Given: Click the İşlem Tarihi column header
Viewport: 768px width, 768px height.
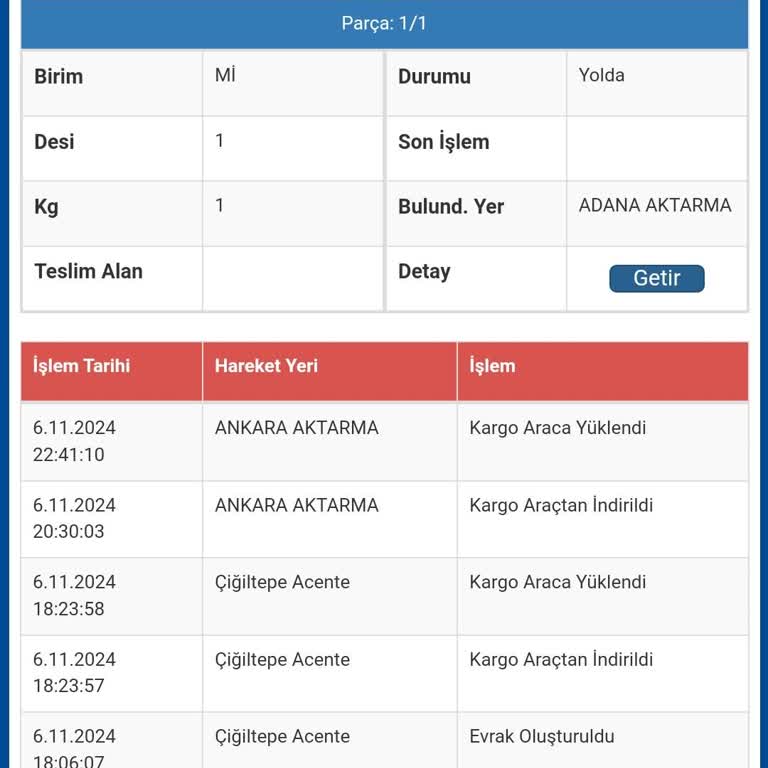Looking at the screenshot, I should (x=82, y=366).
